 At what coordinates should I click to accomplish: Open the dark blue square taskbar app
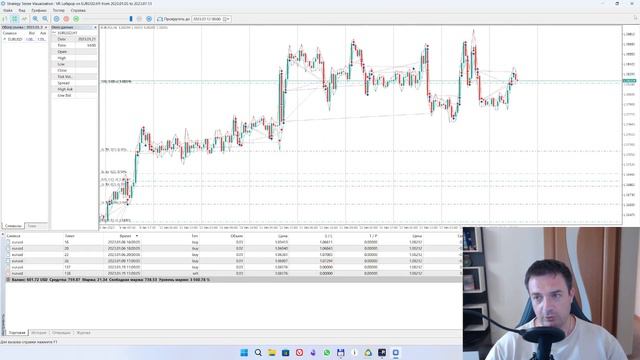coord(285,353)
